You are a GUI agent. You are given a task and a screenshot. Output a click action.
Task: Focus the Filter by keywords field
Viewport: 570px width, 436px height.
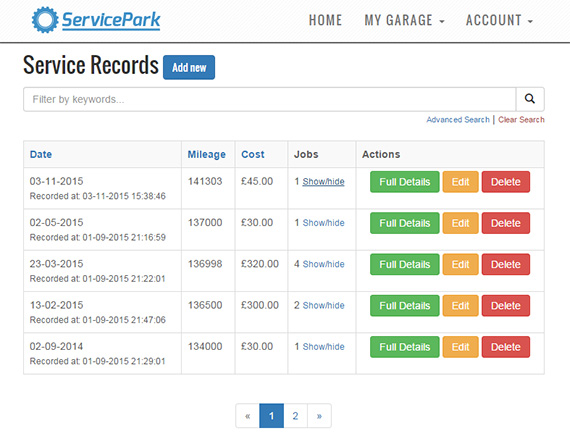coord(270,99)
